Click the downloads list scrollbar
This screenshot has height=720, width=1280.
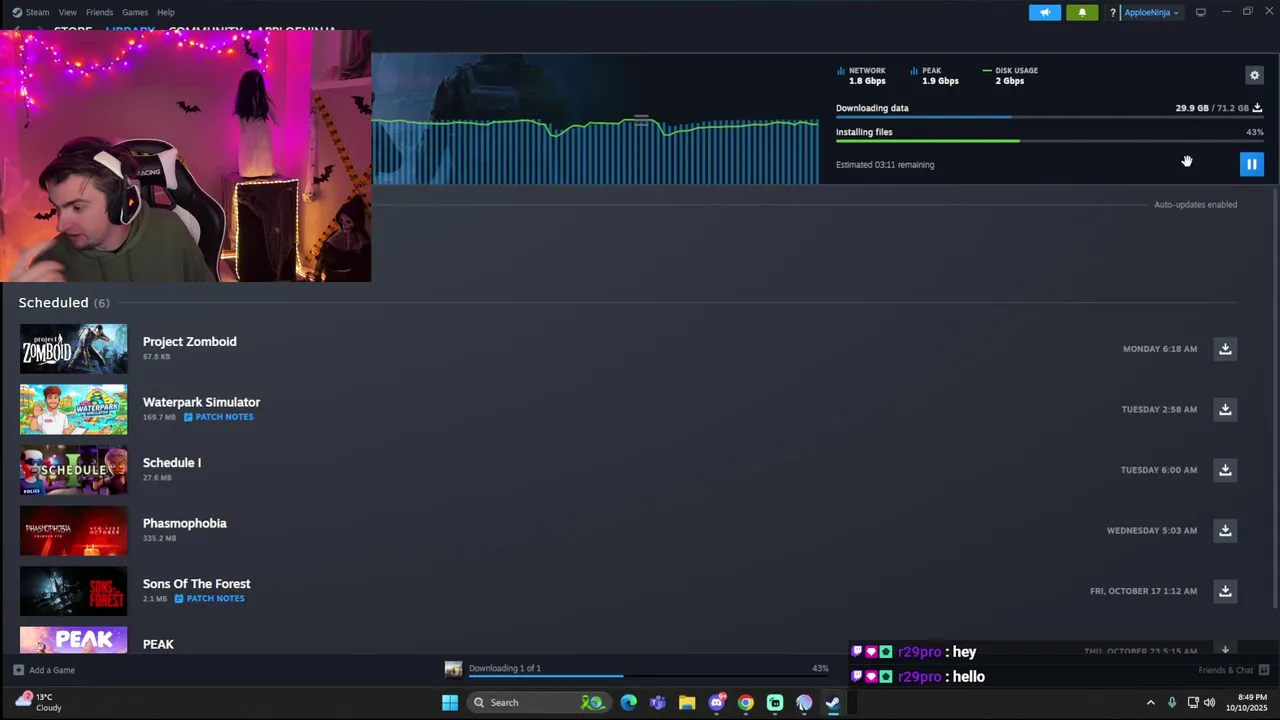(1274, 396)
